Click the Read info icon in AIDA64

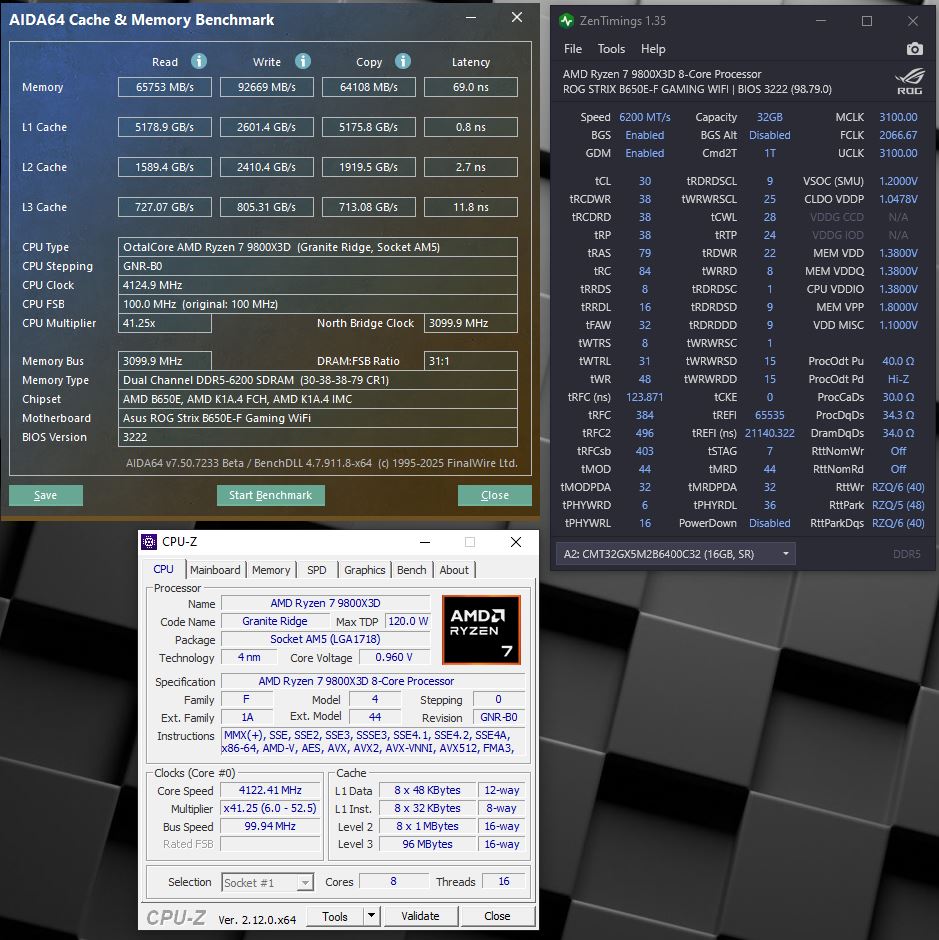(198, 61)
